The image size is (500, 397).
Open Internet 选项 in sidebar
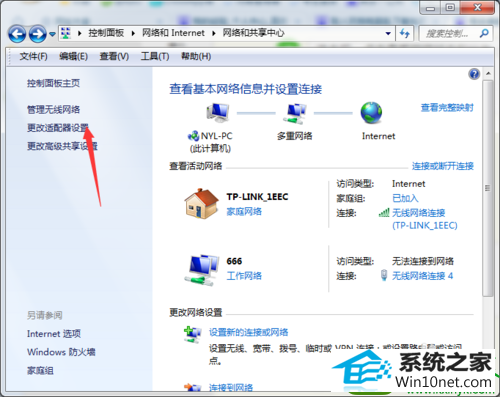tap(54, 334)
